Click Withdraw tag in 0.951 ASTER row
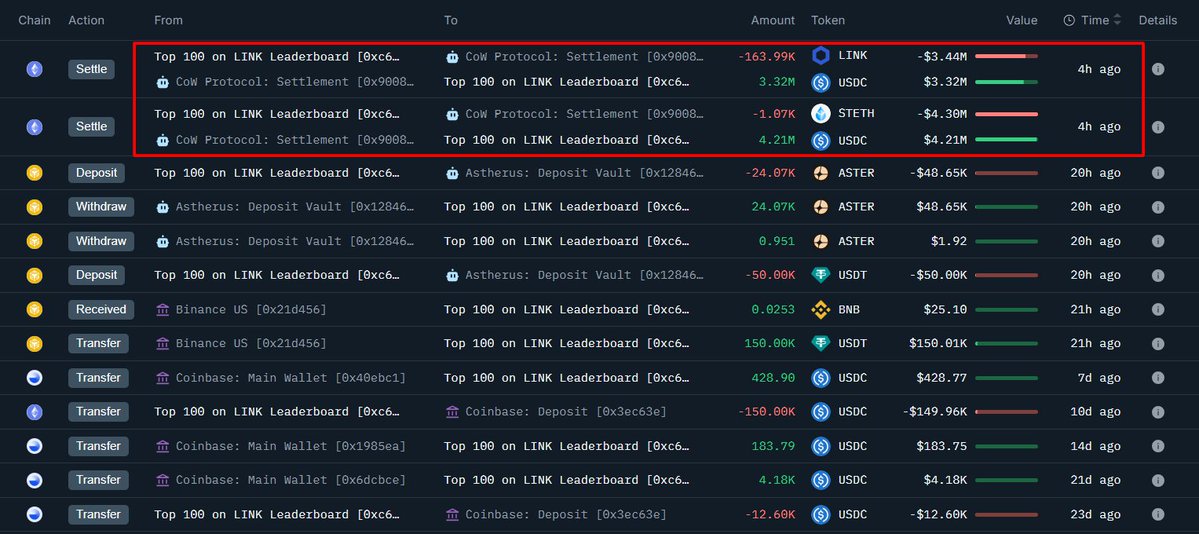Viewport: 1199px width, 534px height. 101,241
